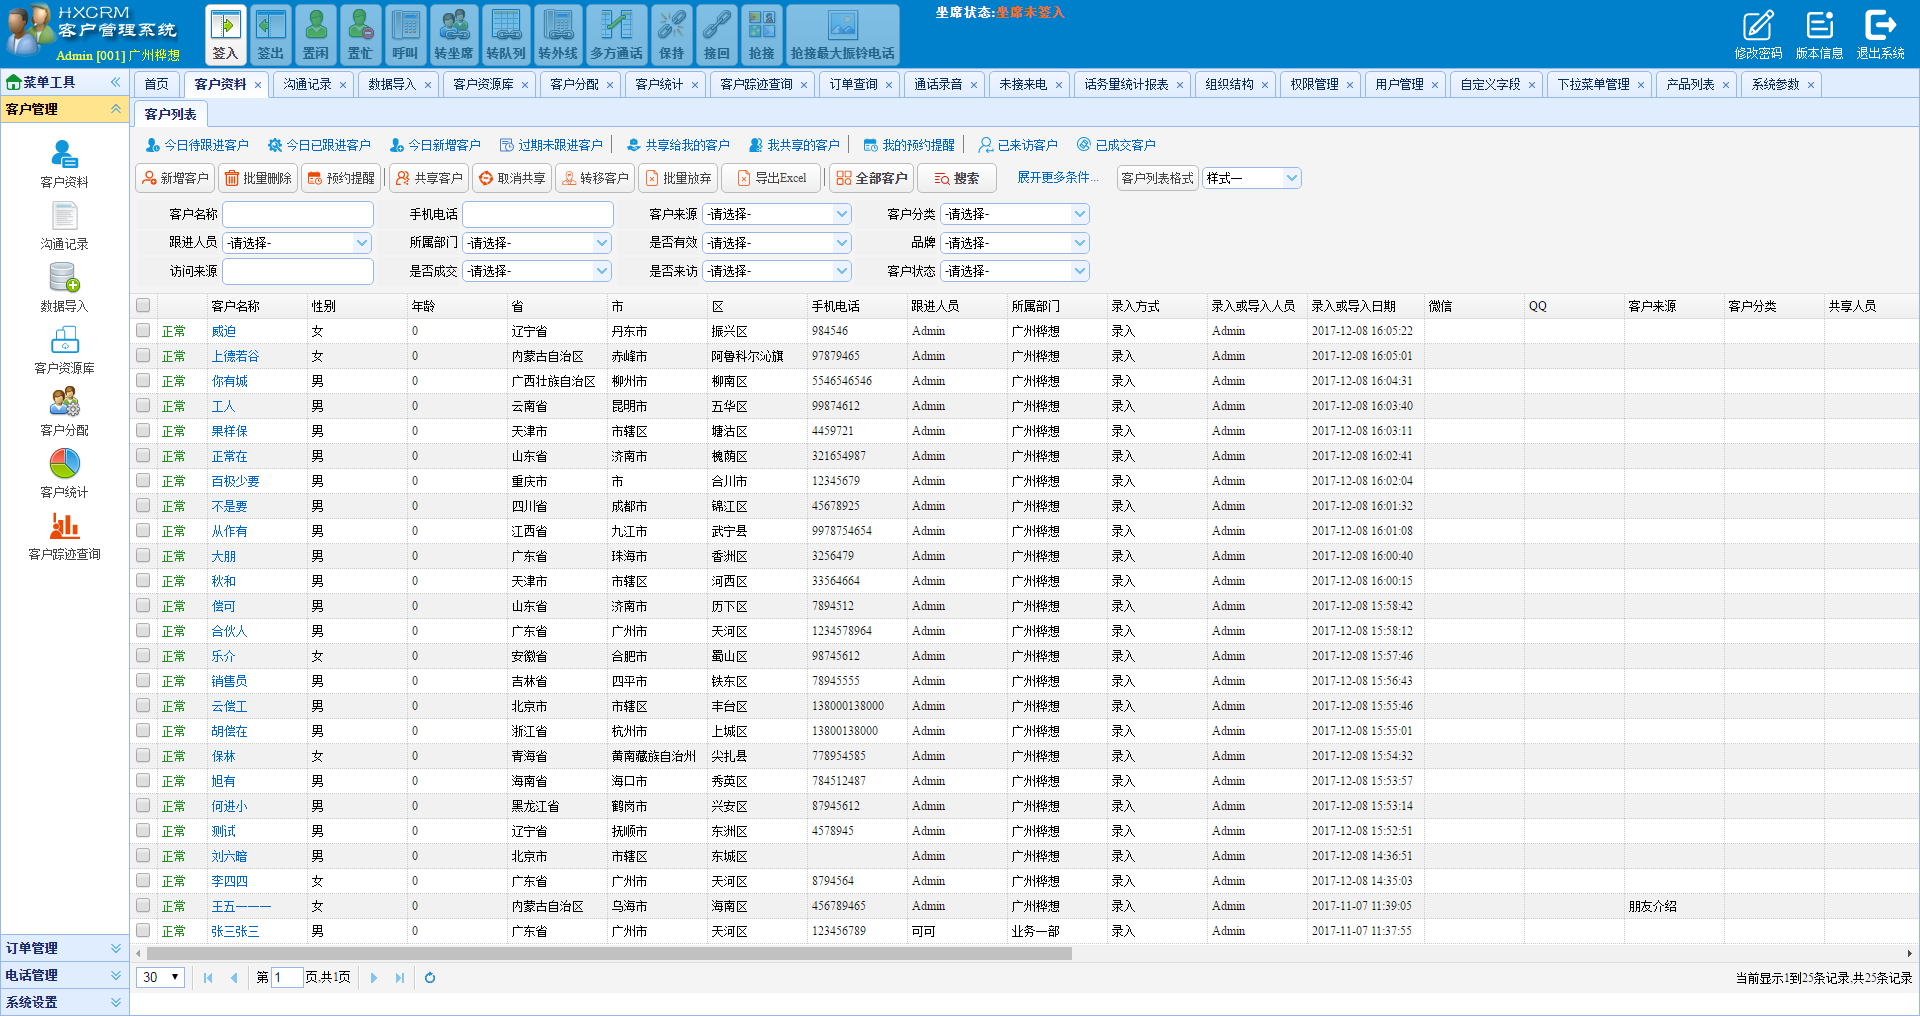
Task: Click the 批量删除 button
Action: (x=258, y=178)
